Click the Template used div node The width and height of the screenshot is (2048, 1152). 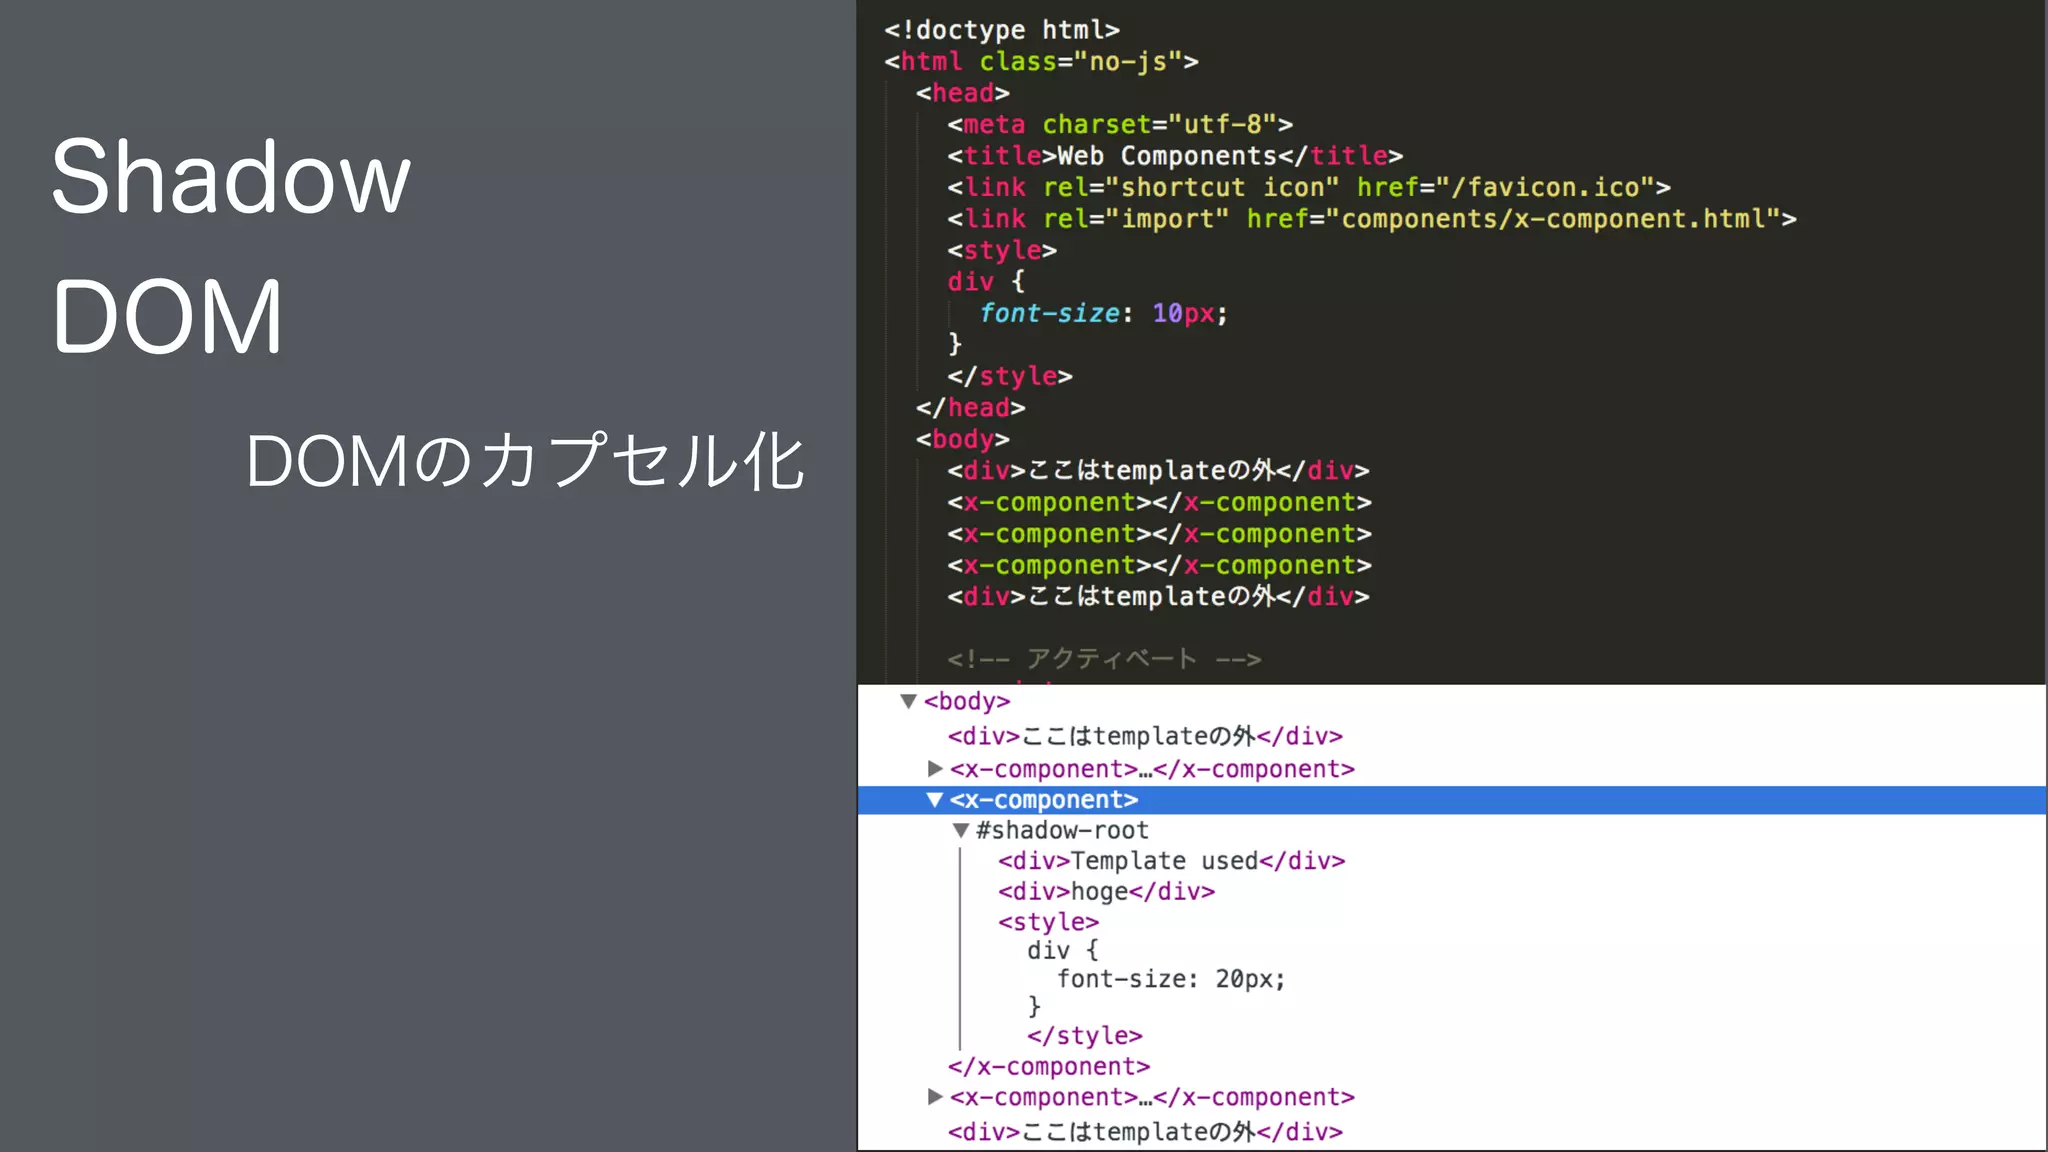(1171, 861)
